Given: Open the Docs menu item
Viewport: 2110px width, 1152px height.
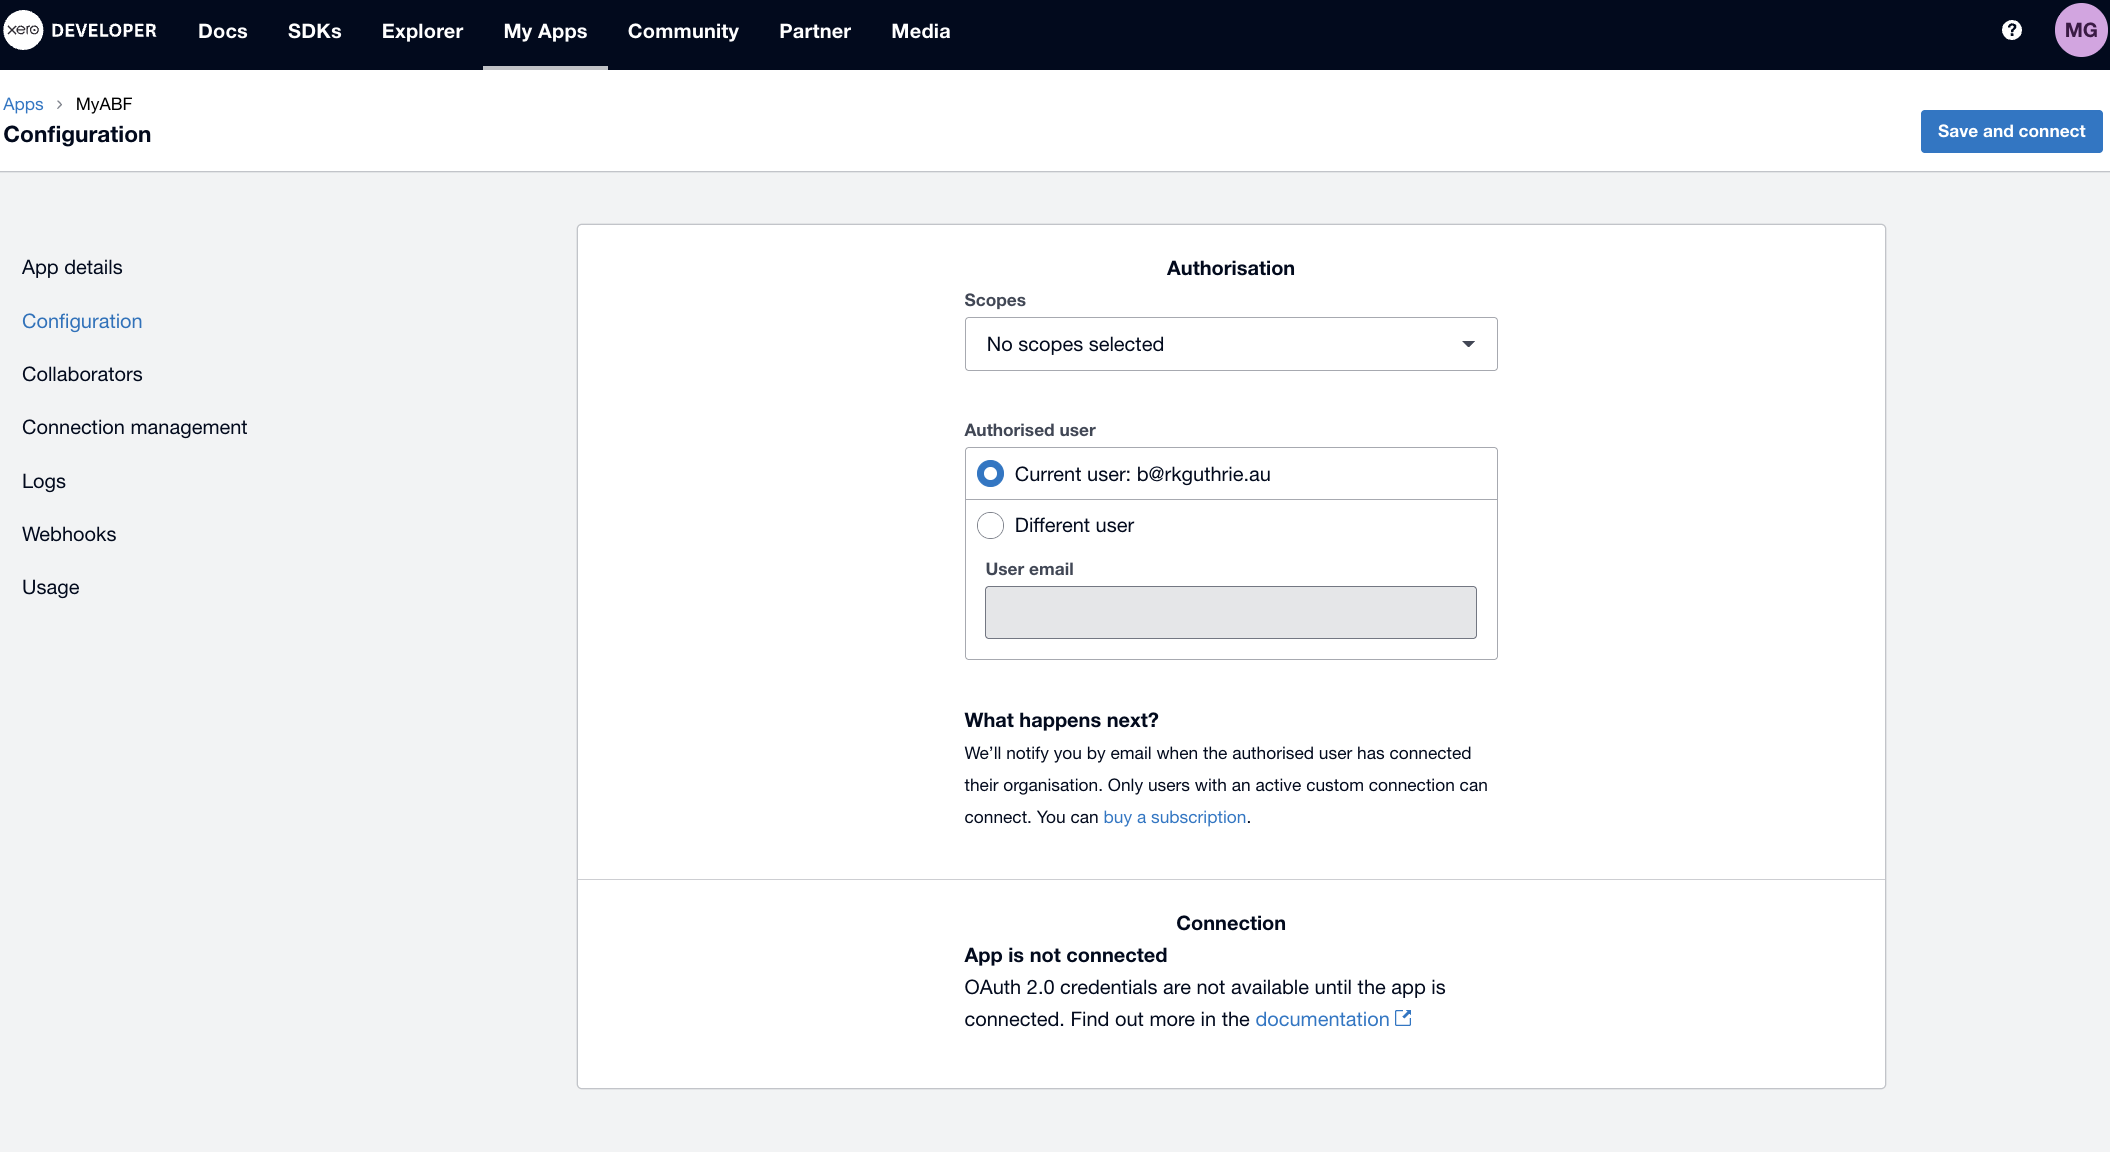Looking at the screenshot, I should click(222, 31).
